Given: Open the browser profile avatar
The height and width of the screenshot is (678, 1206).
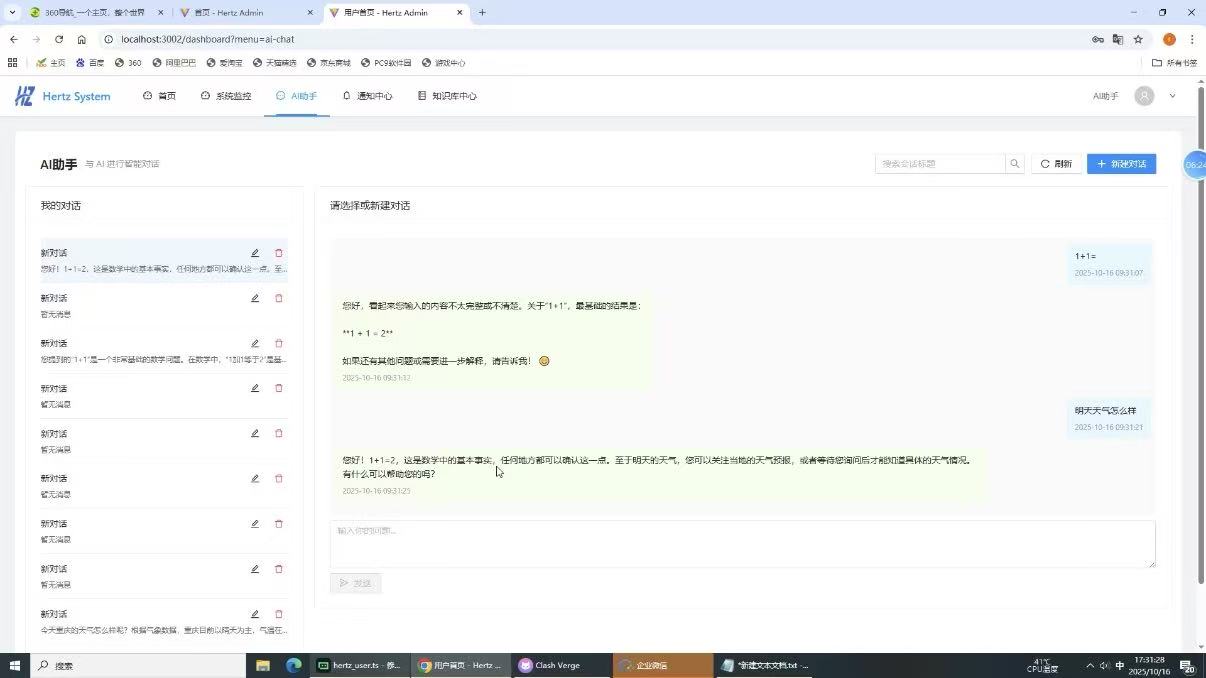Looking at the screenshot, I should pos(1169,39).
